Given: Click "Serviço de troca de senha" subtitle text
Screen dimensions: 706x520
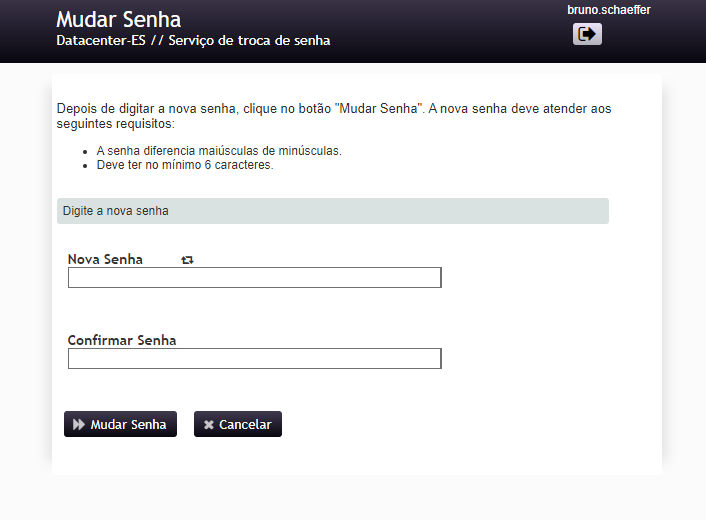Looking at the screenshot, I should pyautogui.click(x=249, y=41).
